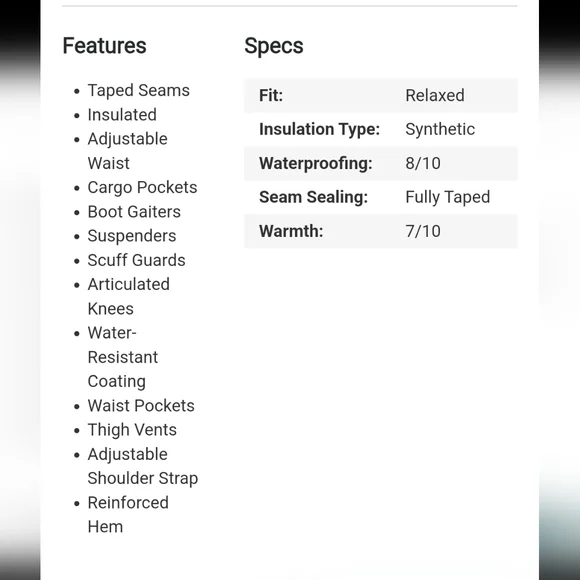The width and height of the screenshot is (580, 580).
Task: Select the Taped Seams feature item
Action: (138, 91)
